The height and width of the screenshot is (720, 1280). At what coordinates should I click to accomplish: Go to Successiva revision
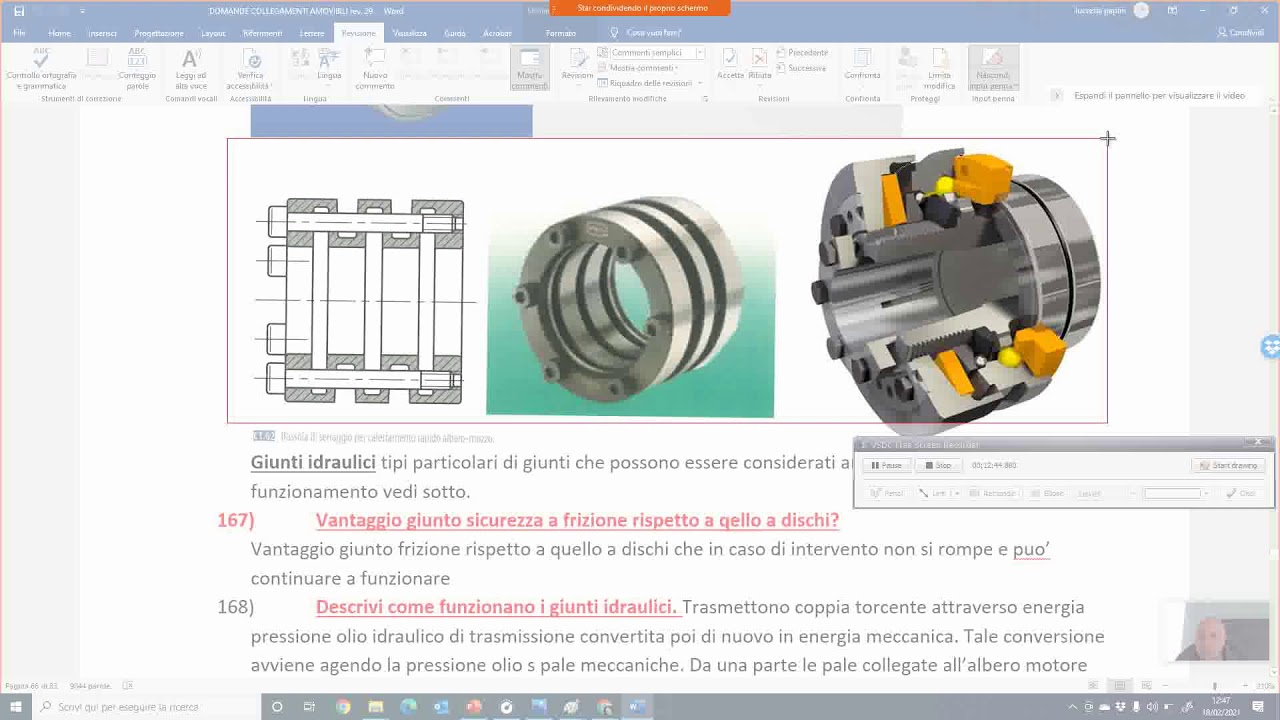(801, 68)
